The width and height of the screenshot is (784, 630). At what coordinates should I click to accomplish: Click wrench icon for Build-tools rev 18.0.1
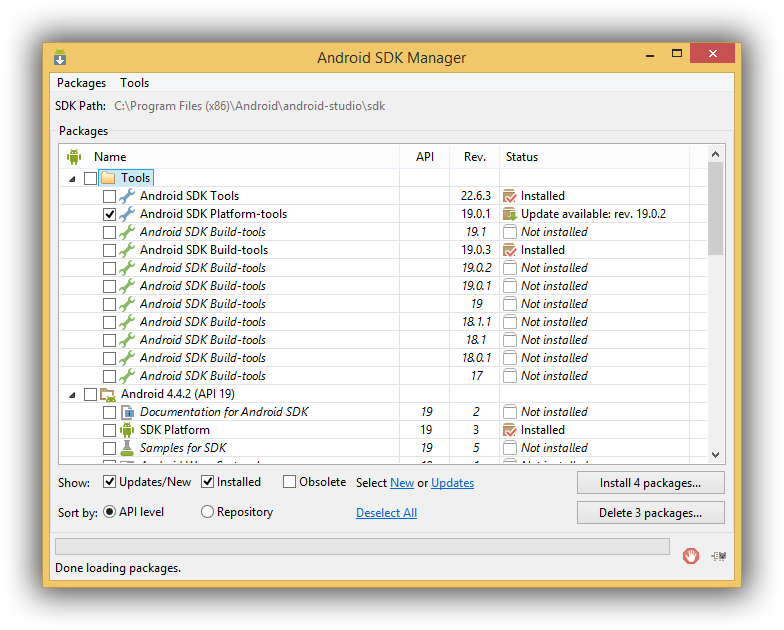point(127,358)
